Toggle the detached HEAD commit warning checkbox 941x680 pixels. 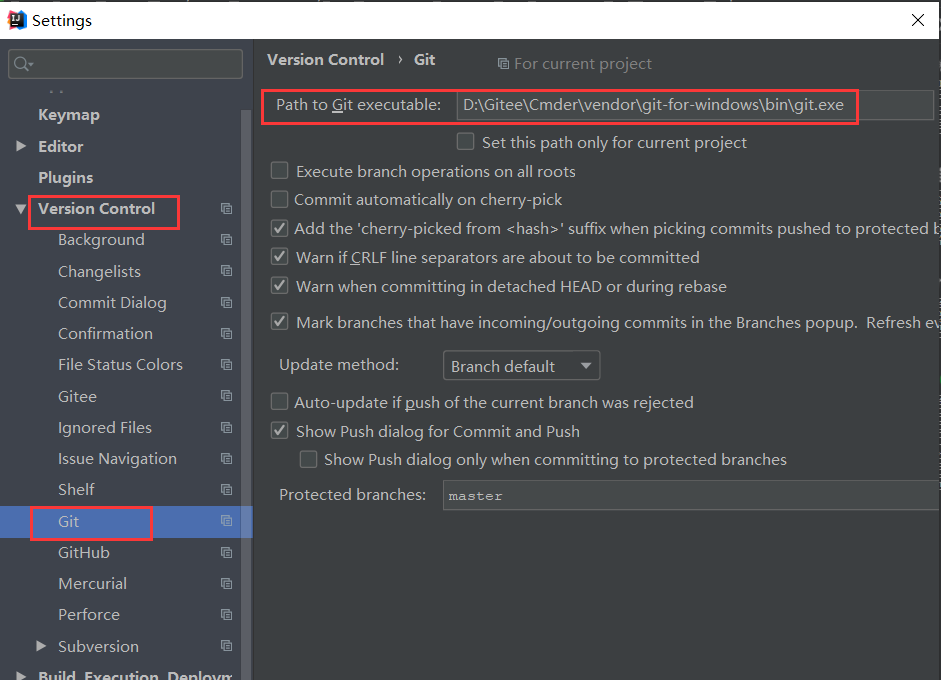280,286
